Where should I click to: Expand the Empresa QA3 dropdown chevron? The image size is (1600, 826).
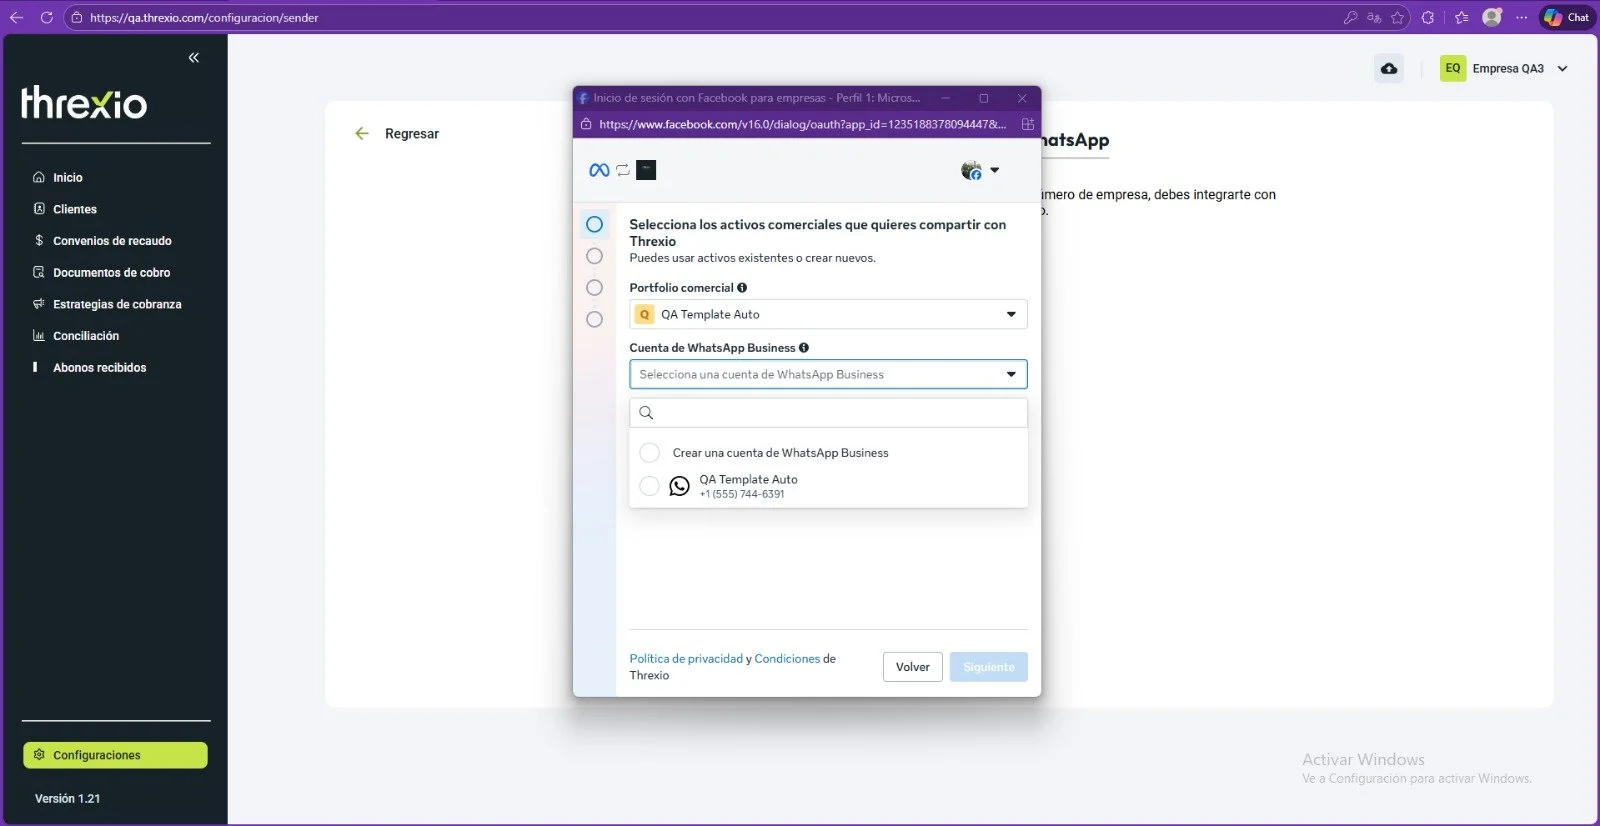coord(1562,69)
